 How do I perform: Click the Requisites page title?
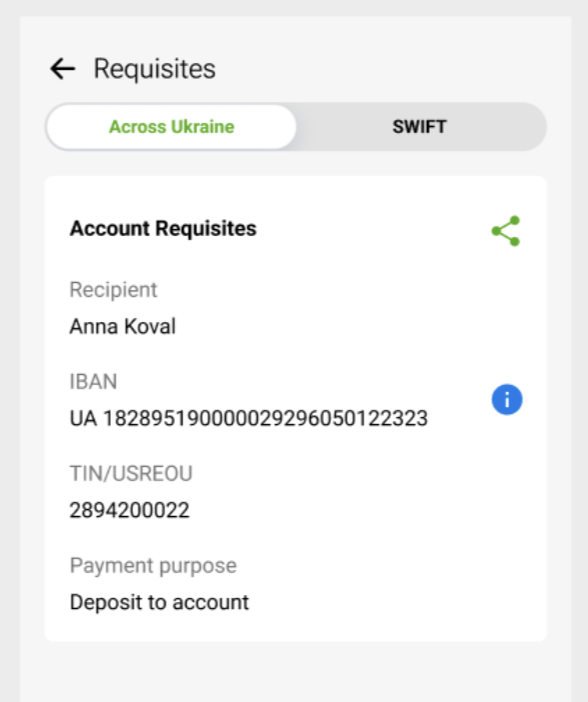pos(155,69)
